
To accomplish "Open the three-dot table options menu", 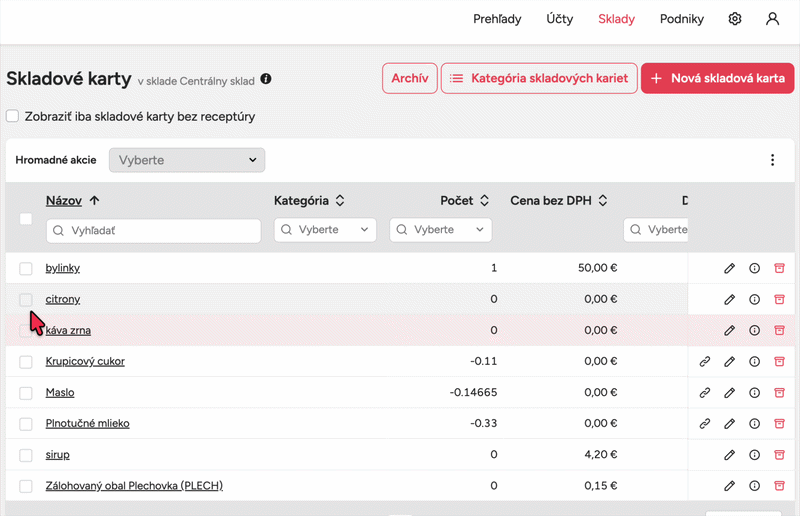I will point(772,160).
